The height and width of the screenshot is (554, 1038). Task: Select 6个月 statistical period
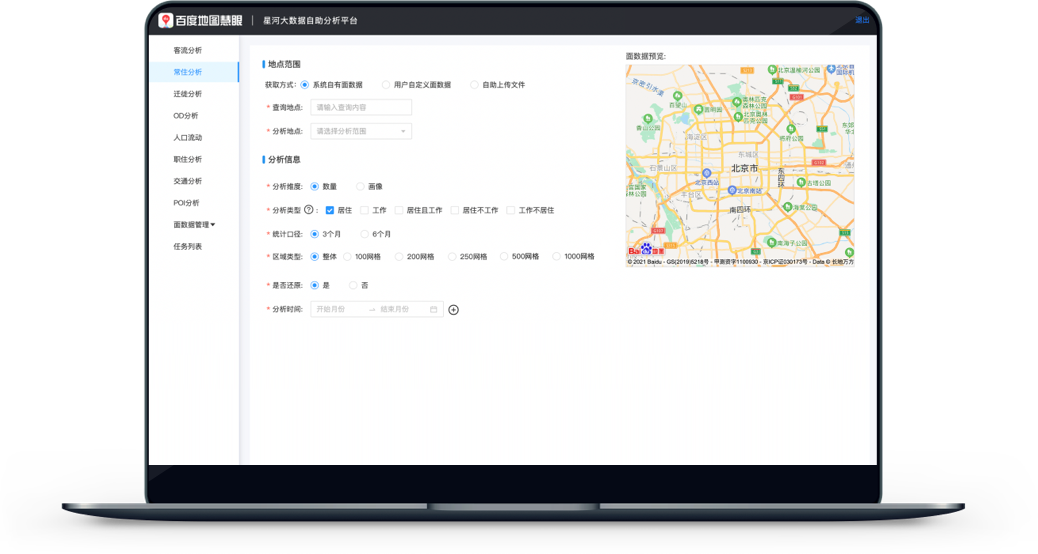point(364,234)
